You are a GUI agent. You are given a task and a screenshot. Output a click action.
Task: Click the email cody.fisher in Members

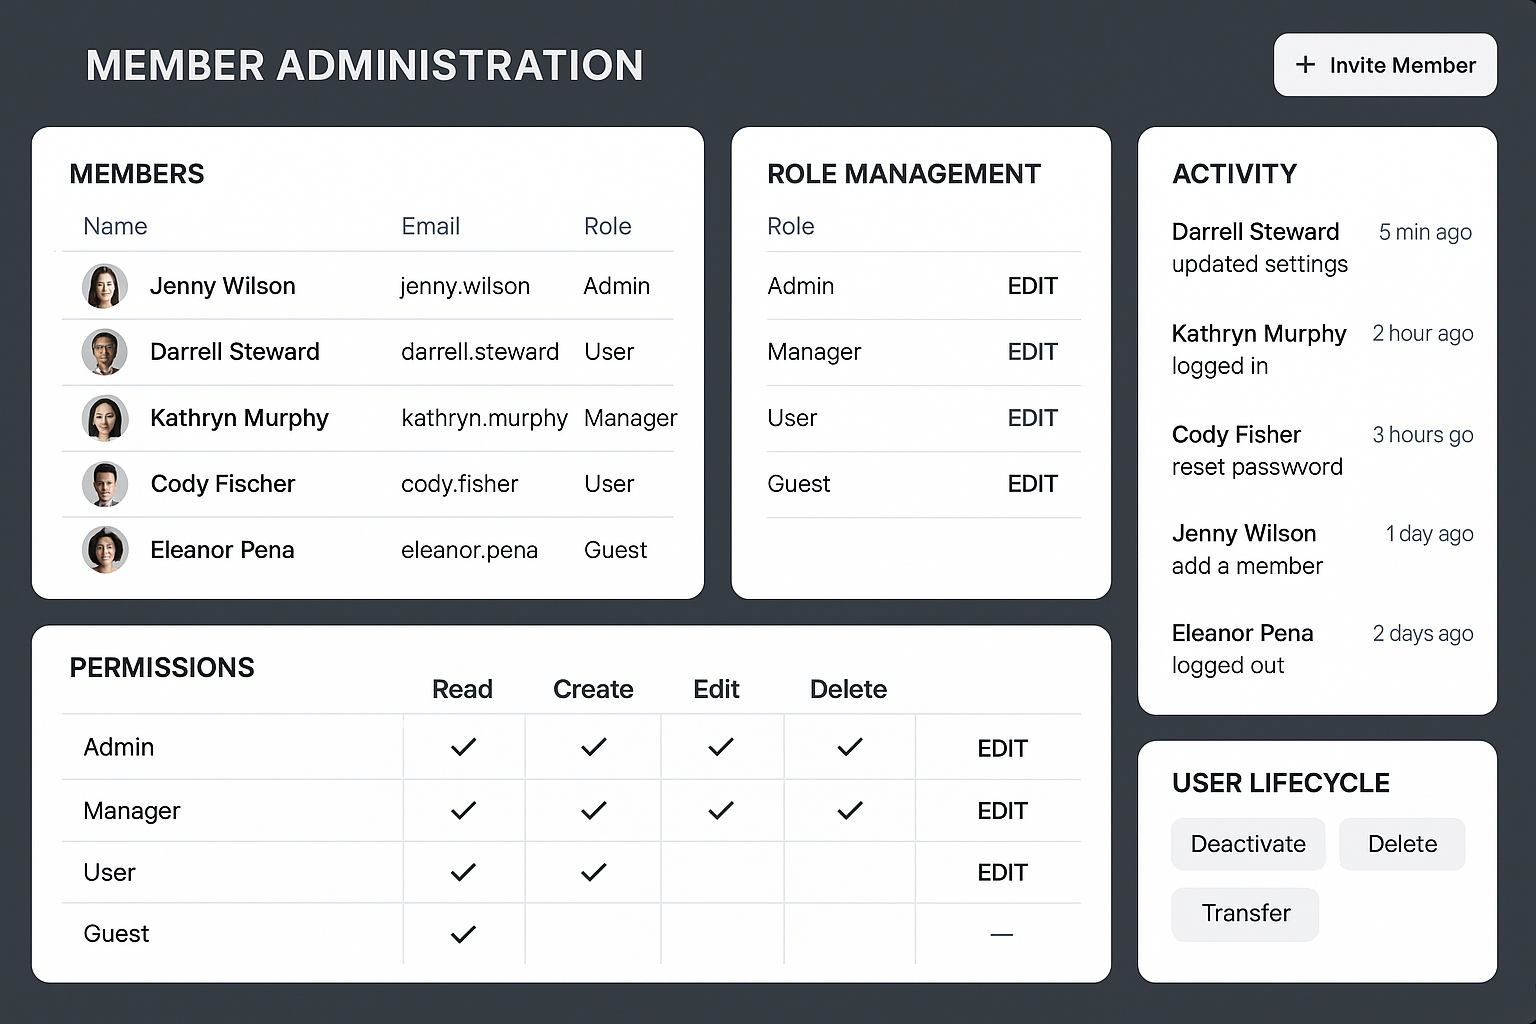459,484
